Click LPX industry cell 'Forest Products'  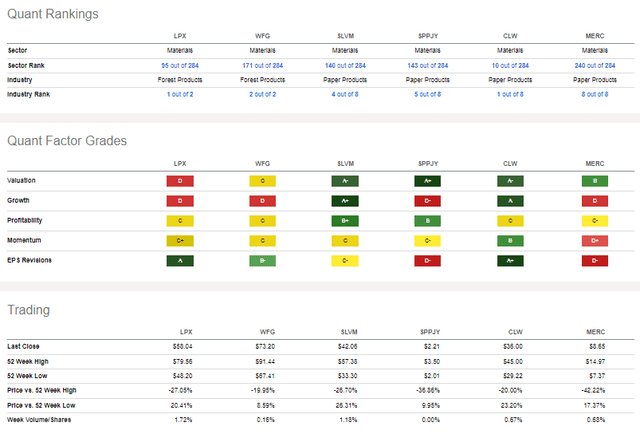pos(180,80)
